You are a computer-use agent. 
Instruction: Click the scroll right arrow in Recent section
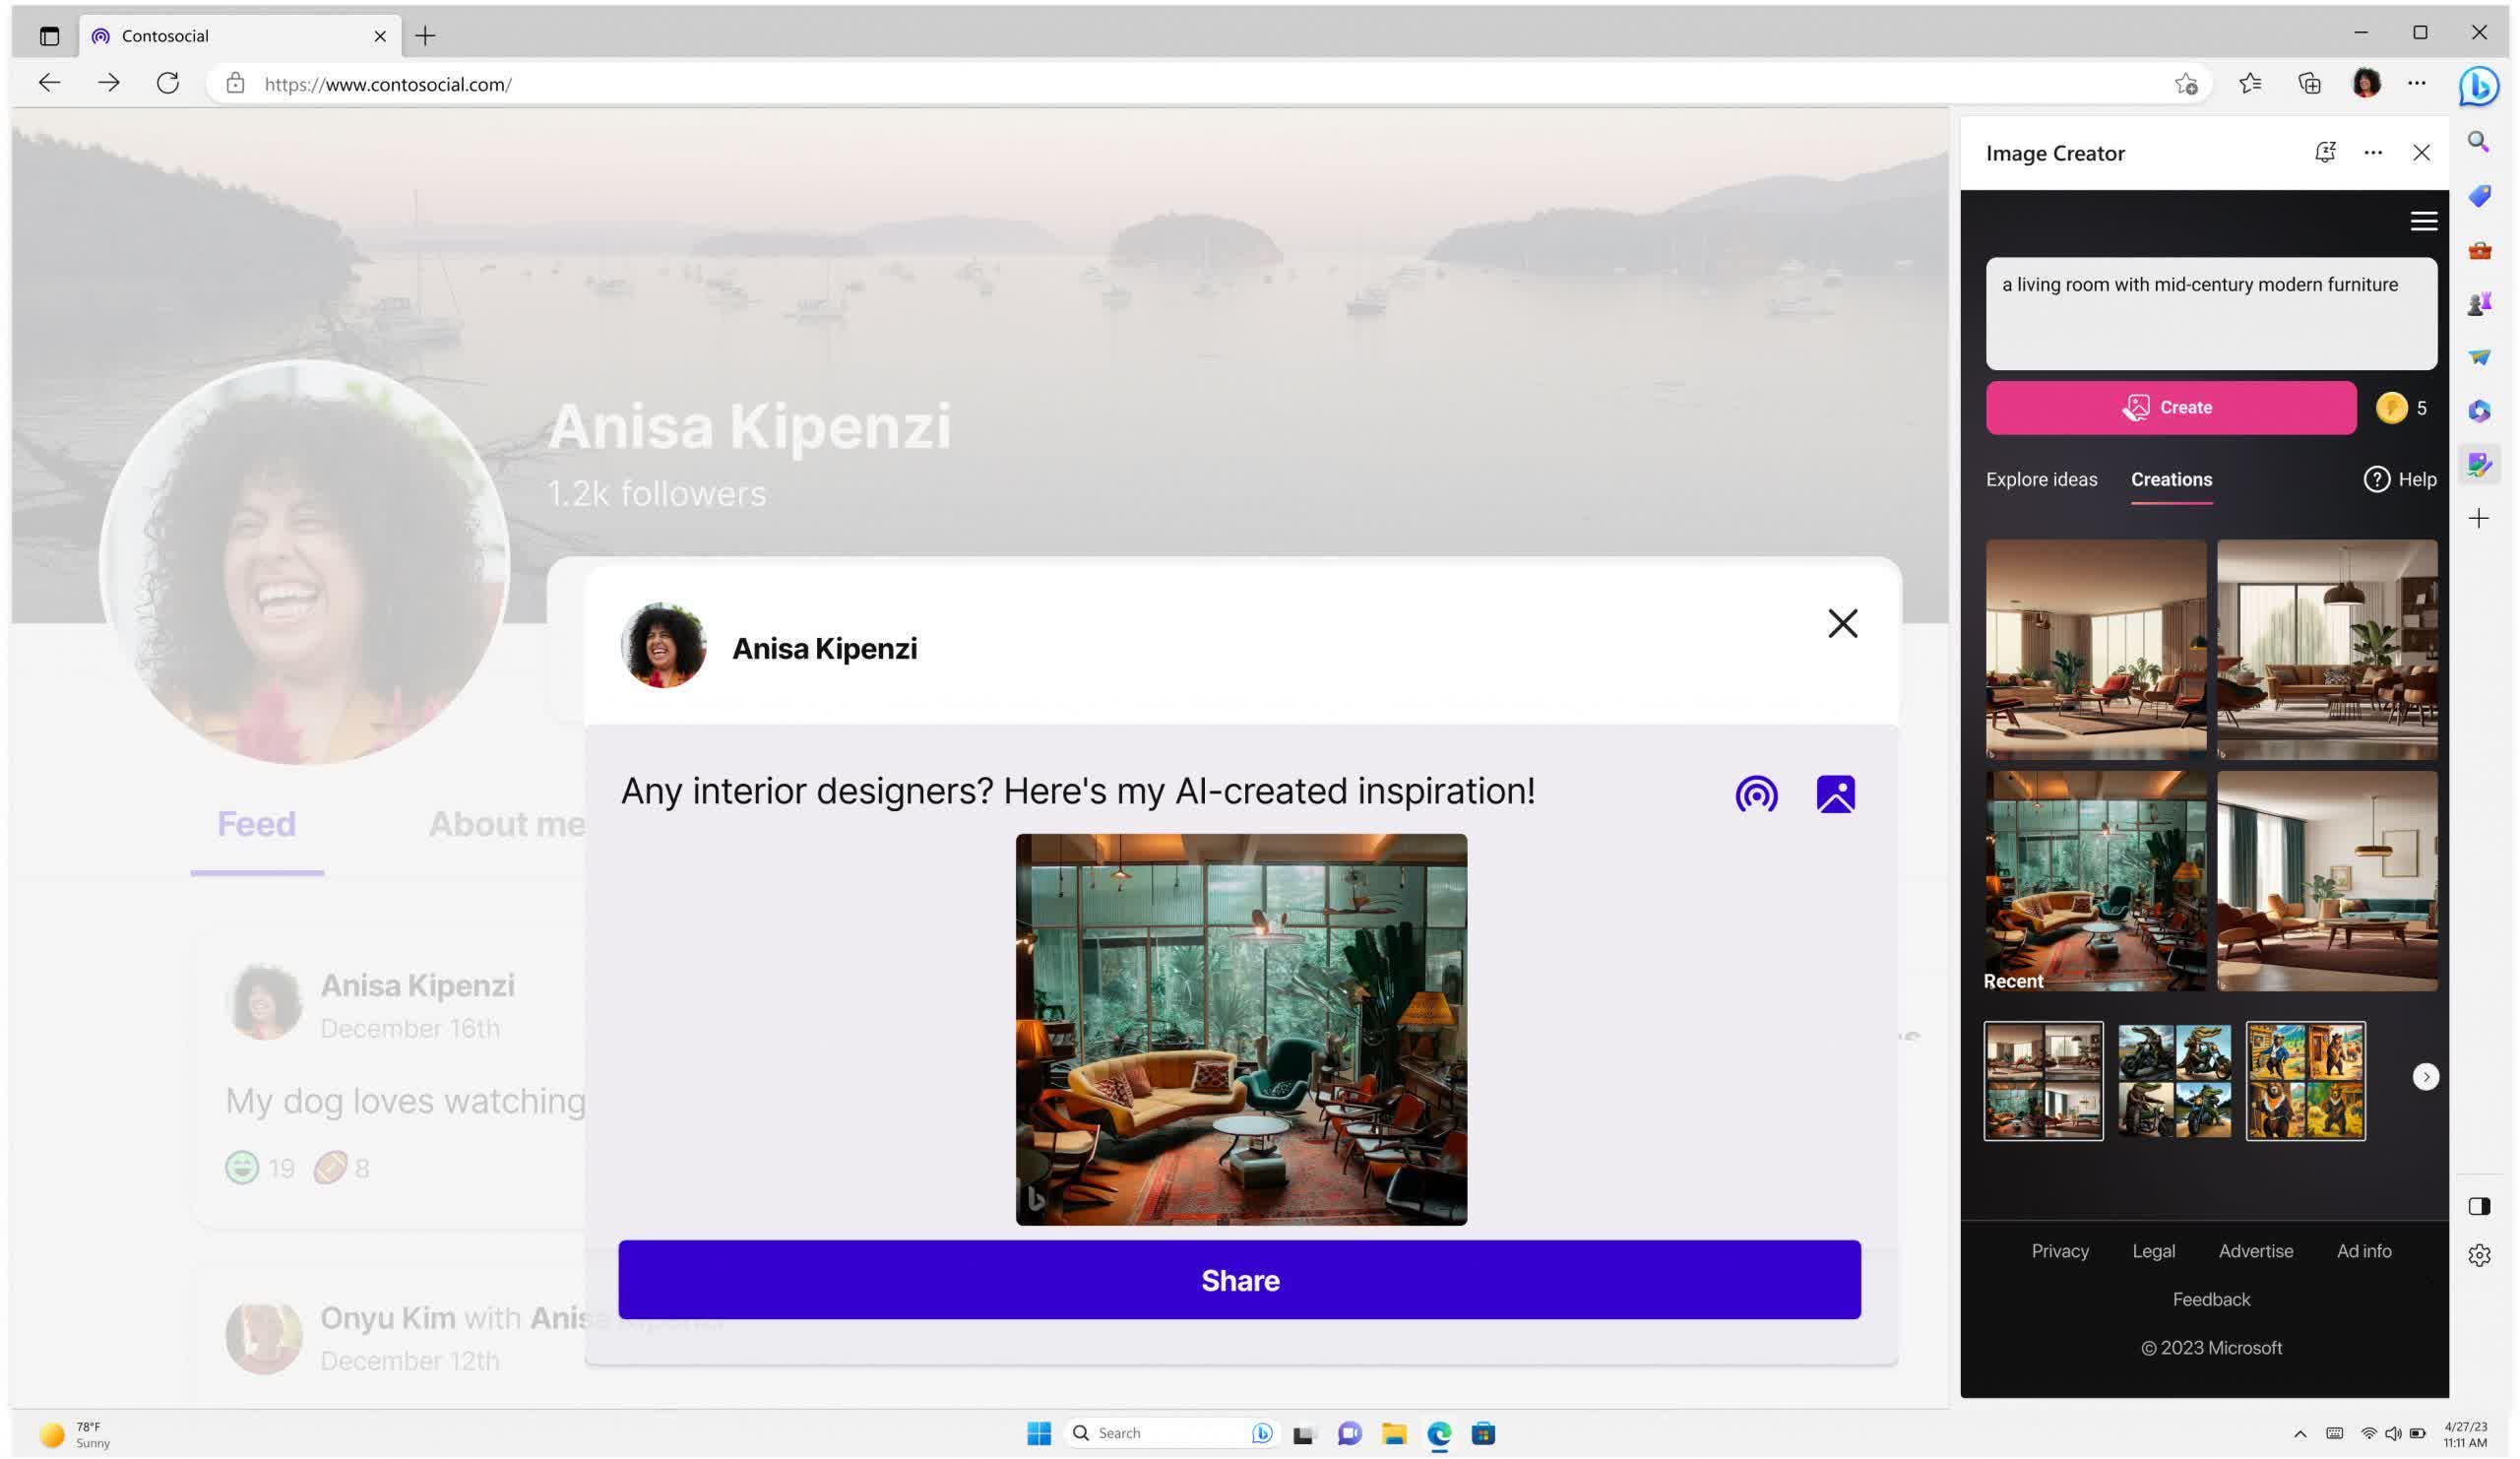click(x=2425, y=1077)
